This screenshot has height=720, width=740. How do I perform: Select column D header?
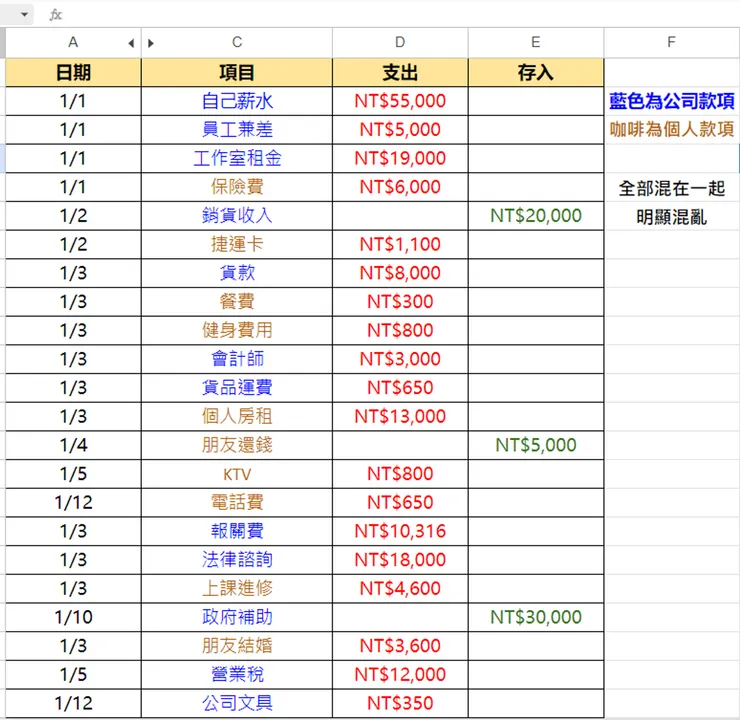400,42
